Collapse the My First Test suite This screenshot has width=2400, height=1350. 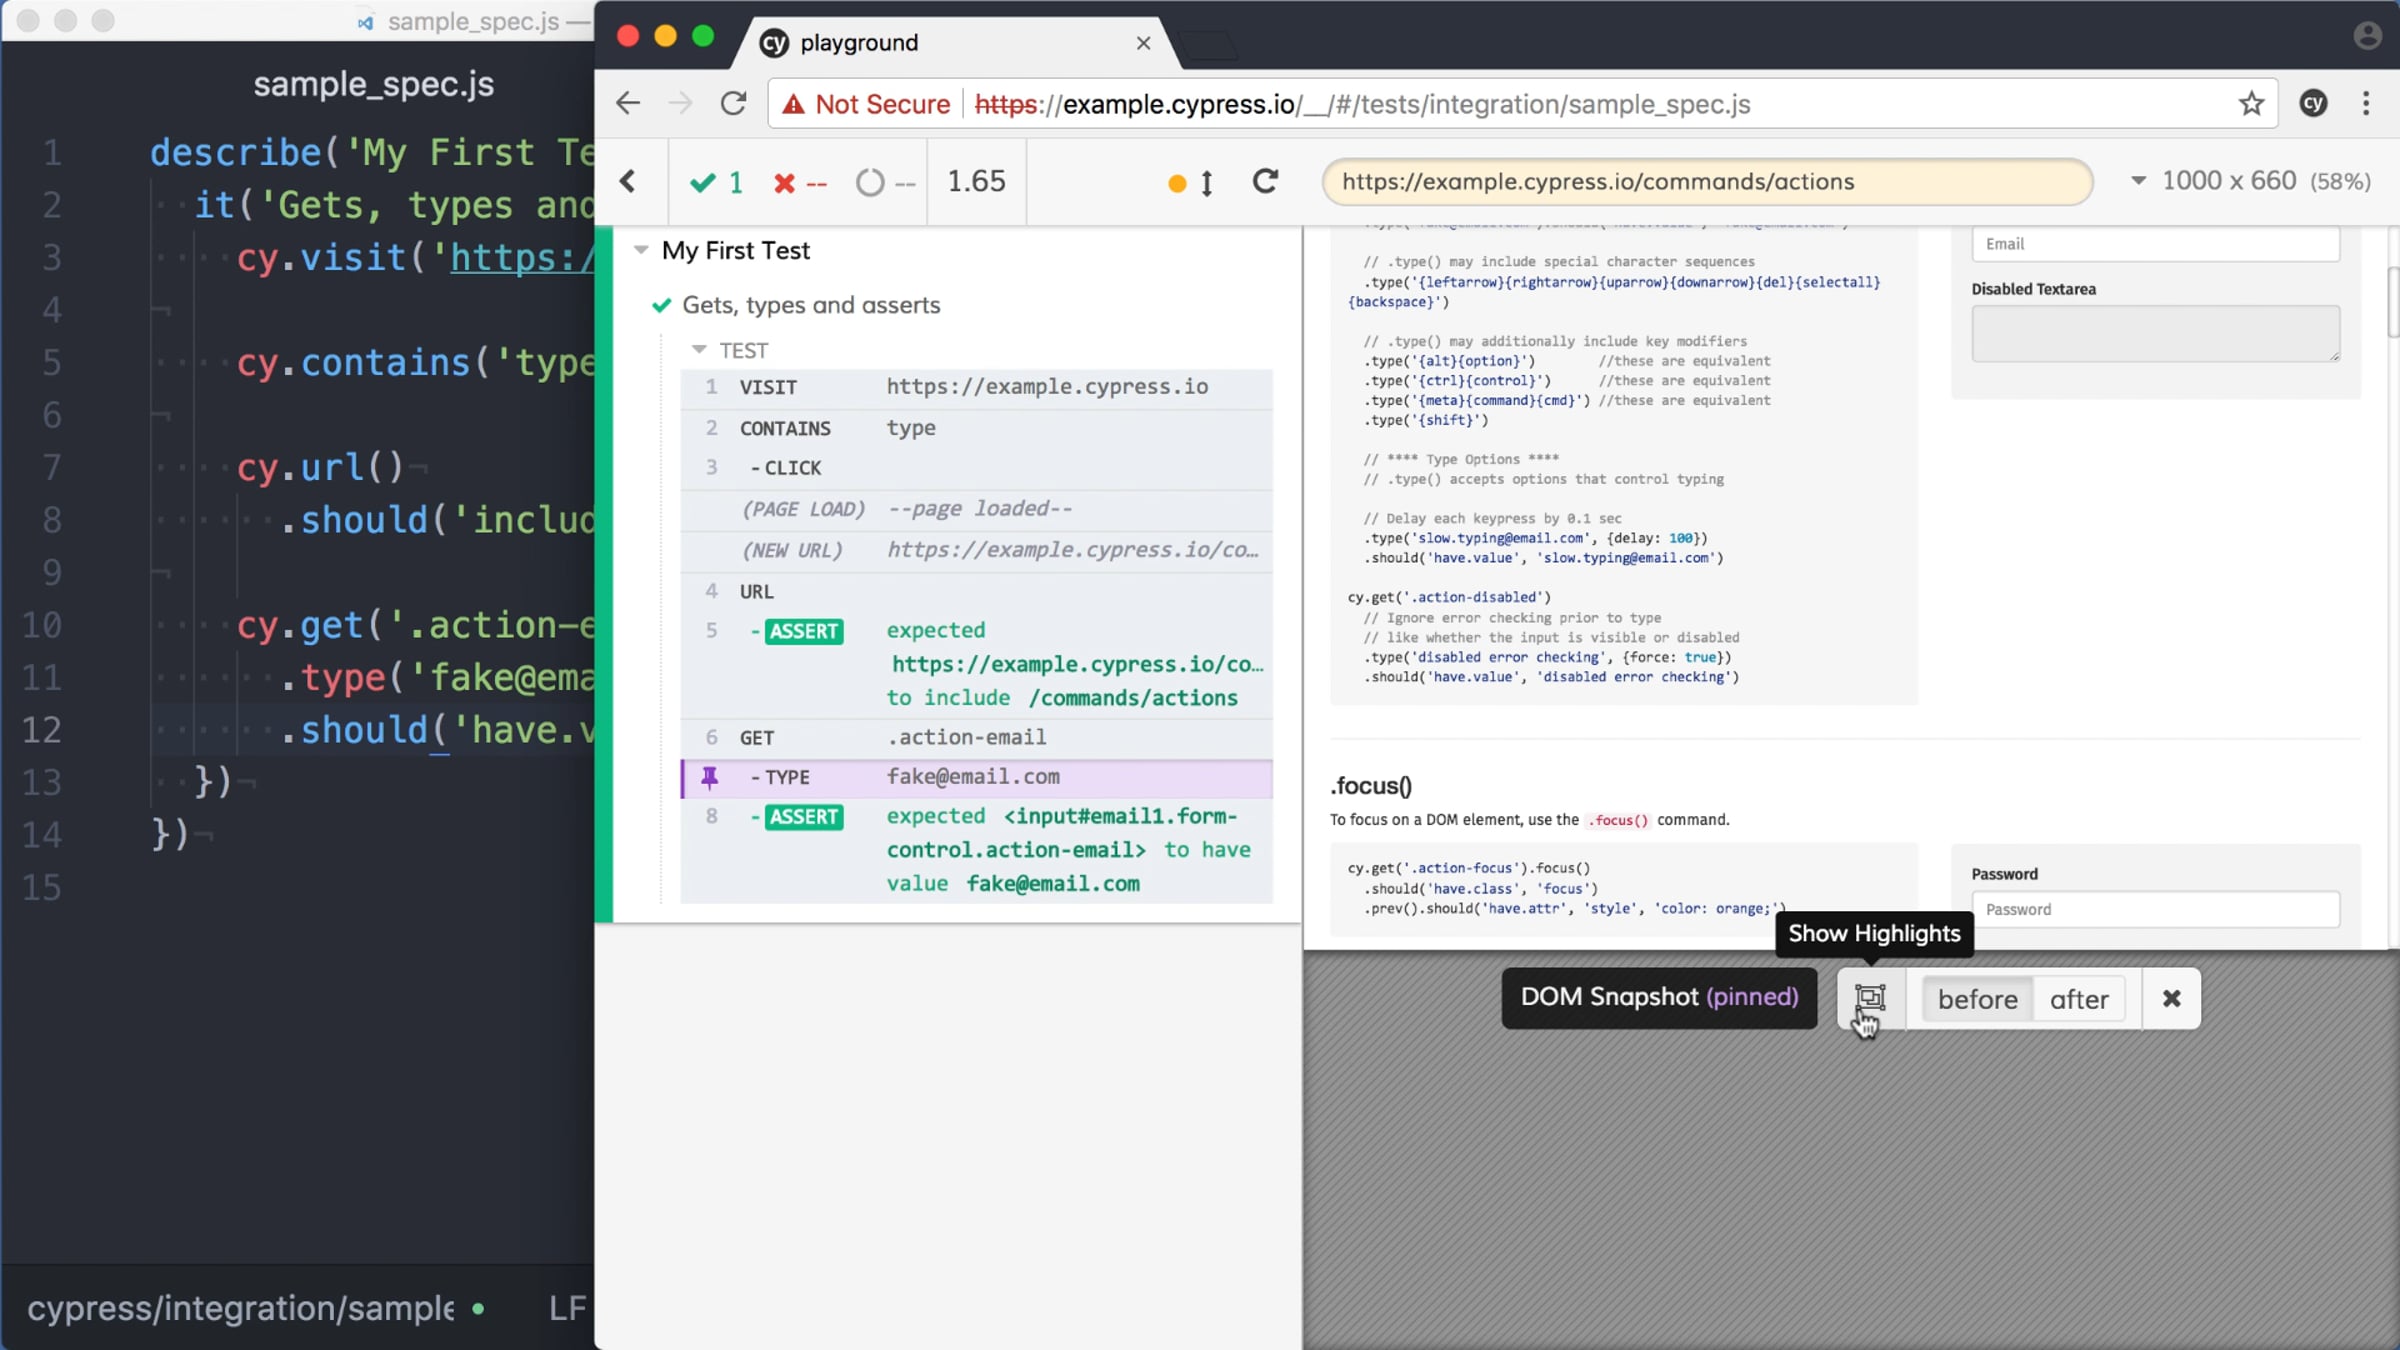641,250
